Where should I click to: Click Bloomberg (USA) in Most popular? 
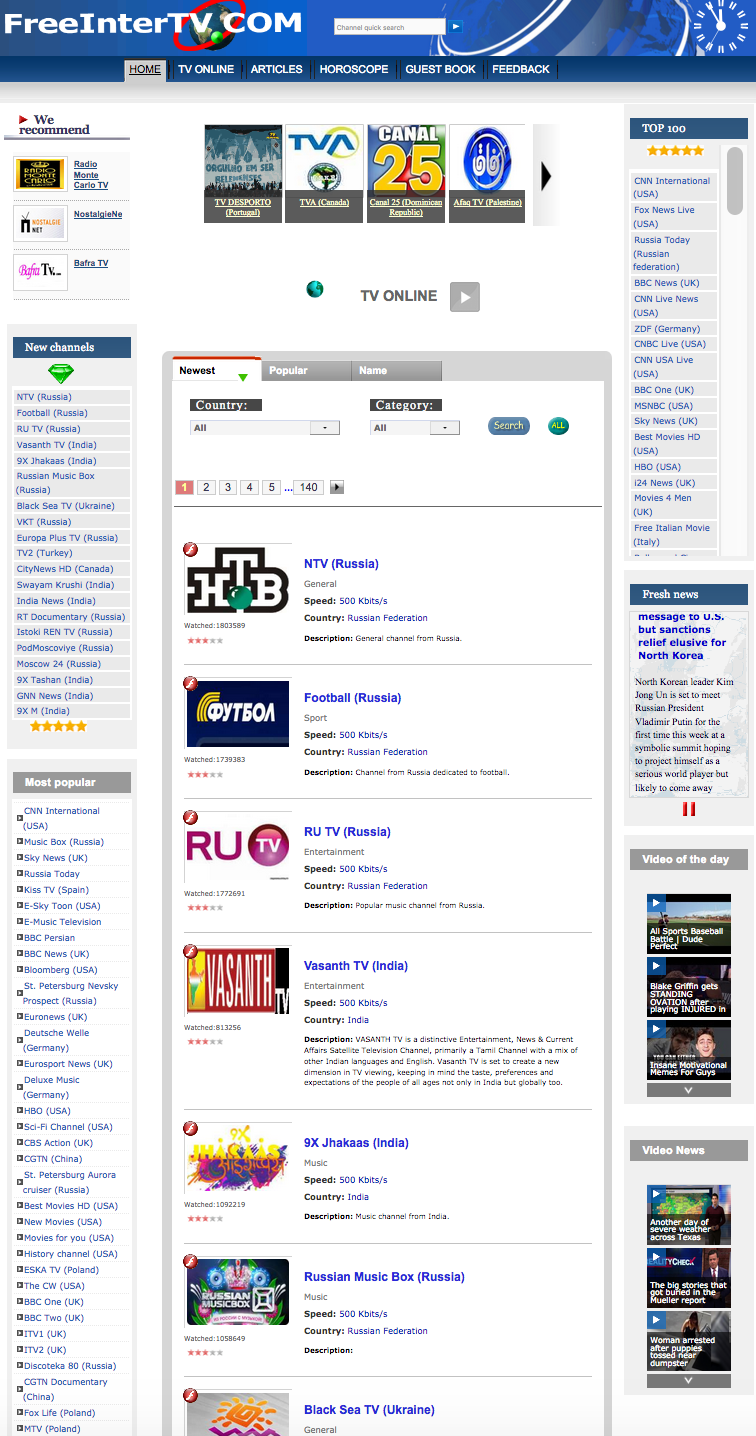click(61, 970)
